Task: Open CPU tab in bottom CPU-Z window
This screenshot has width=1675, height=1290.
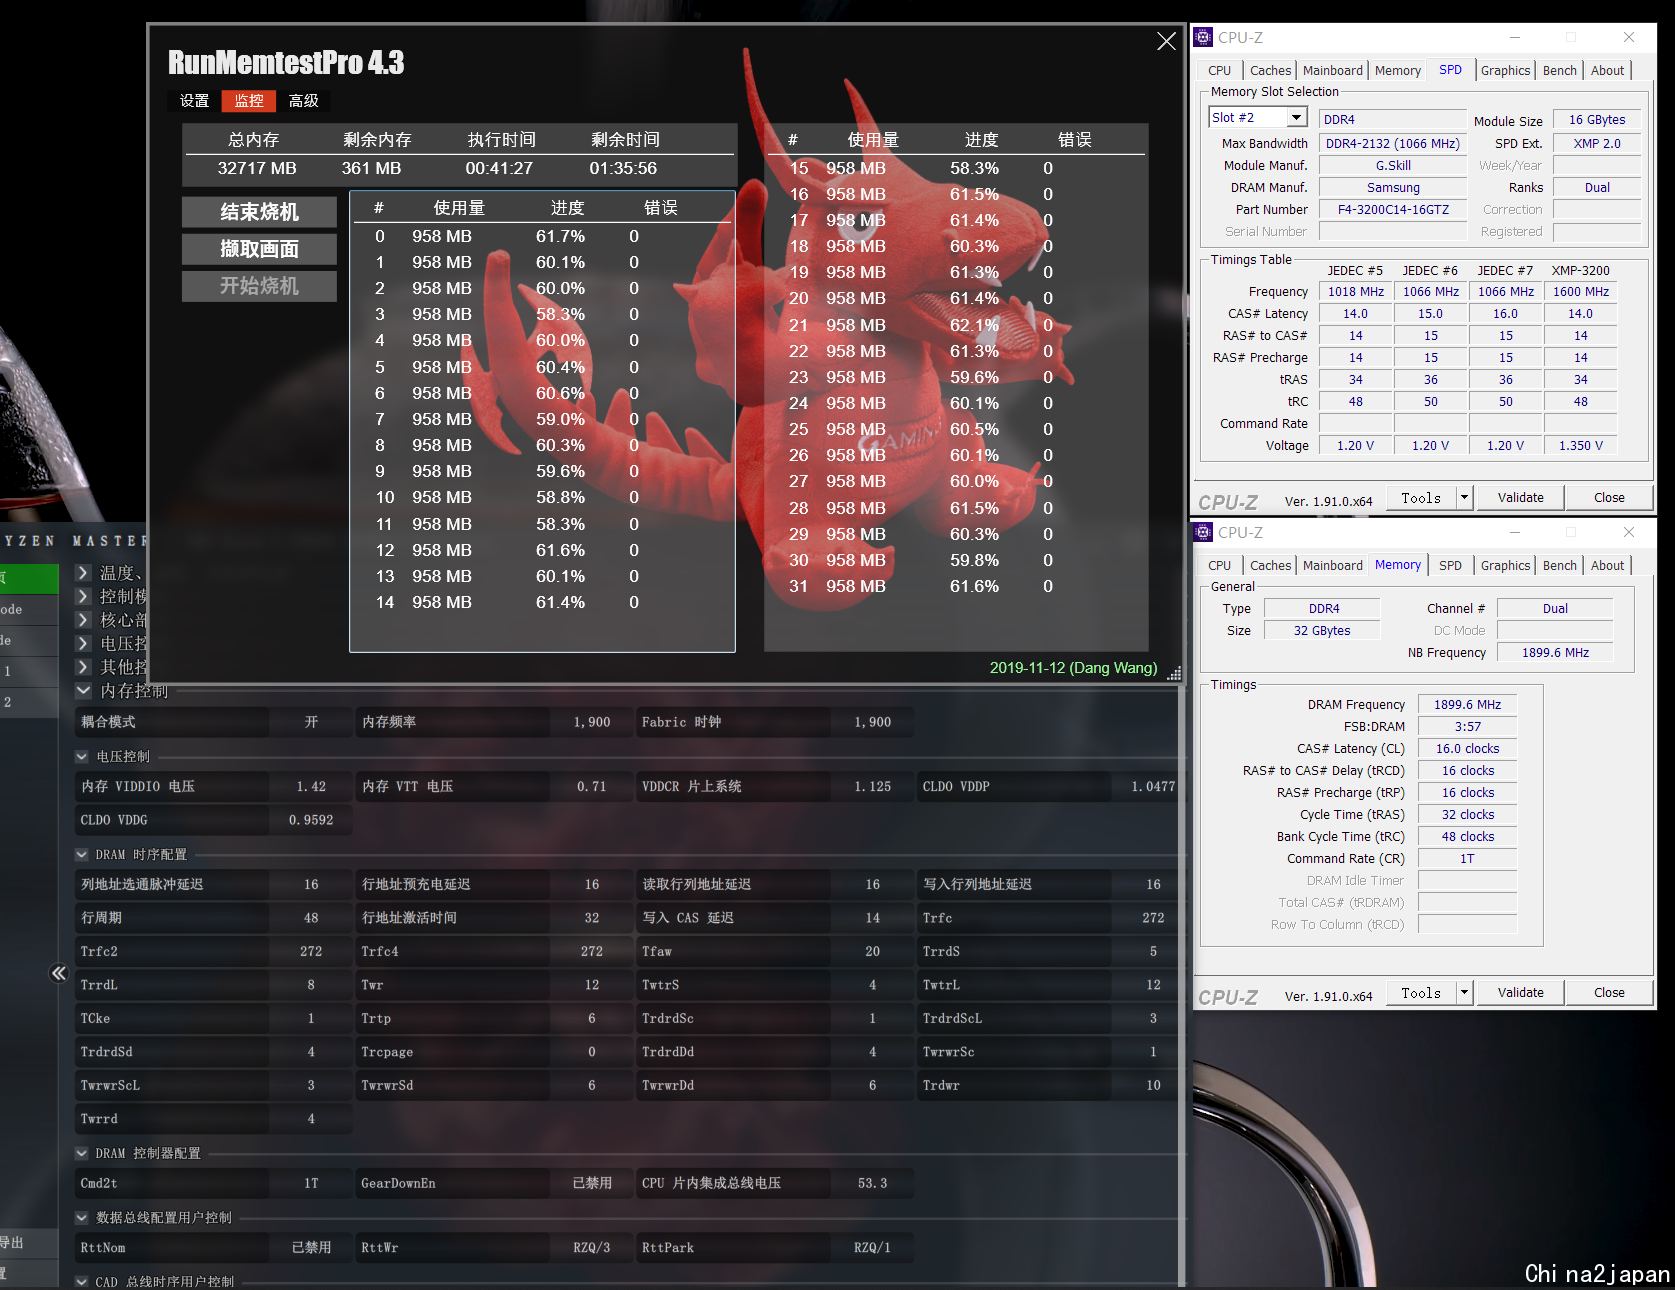Action: point(1219,565)
